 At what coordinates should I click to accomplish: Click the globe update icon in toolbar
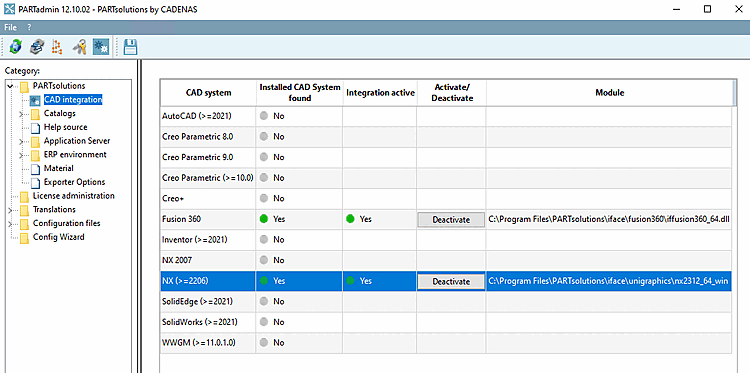point(15,46)
